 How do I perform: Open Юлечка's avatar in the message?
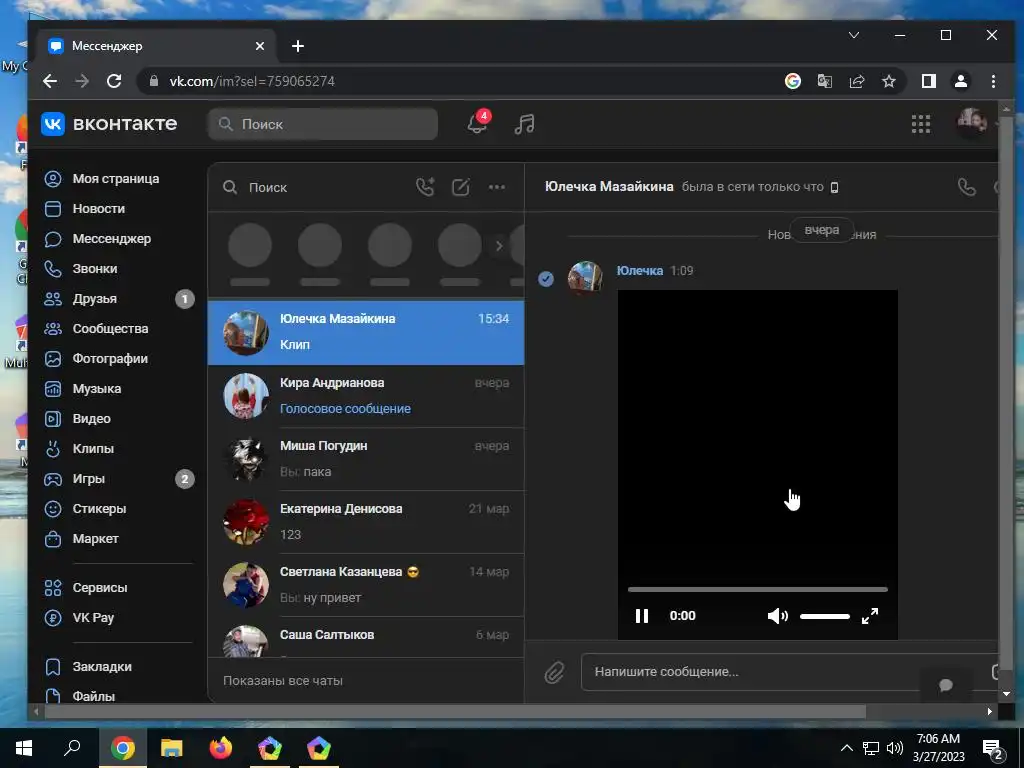click(585, 278)
